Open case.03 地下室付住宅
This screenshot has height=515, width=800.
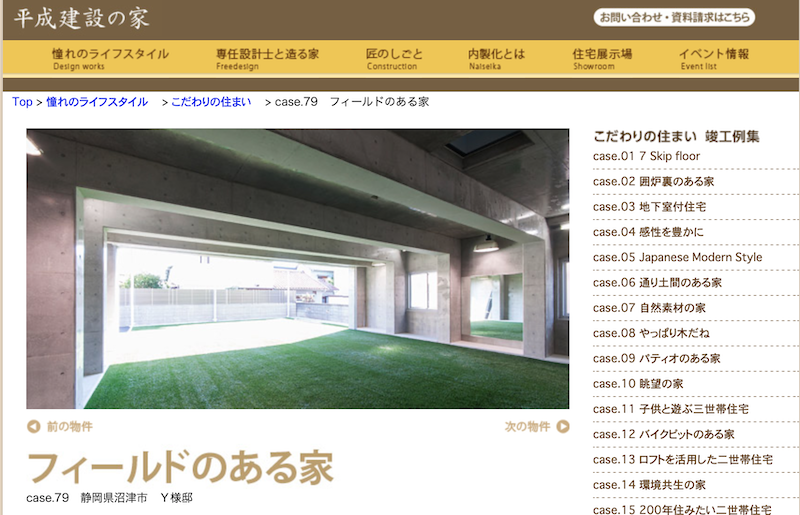(x=649, y=207)
